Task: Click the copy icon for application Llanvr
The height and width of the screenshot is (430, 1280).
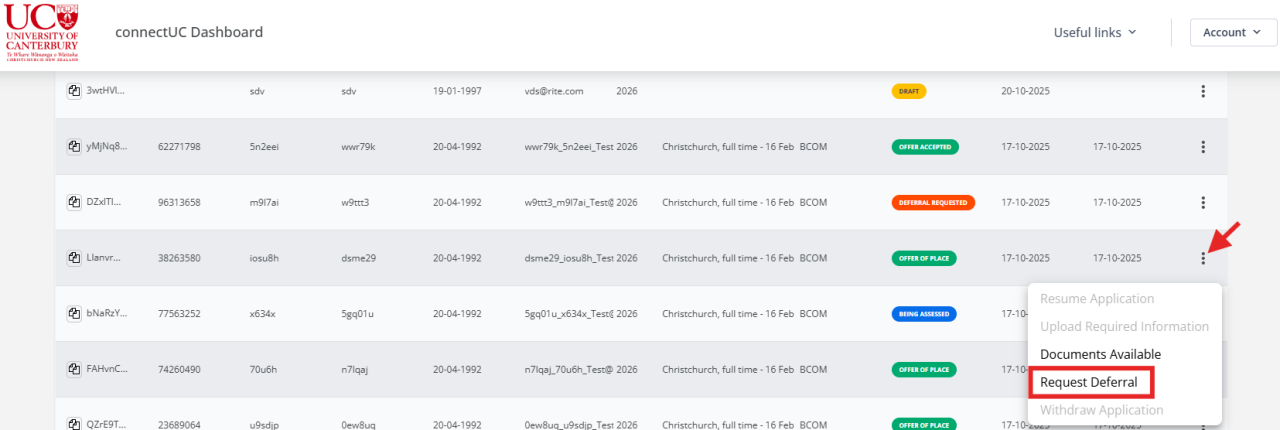Action: pos(74,258)
